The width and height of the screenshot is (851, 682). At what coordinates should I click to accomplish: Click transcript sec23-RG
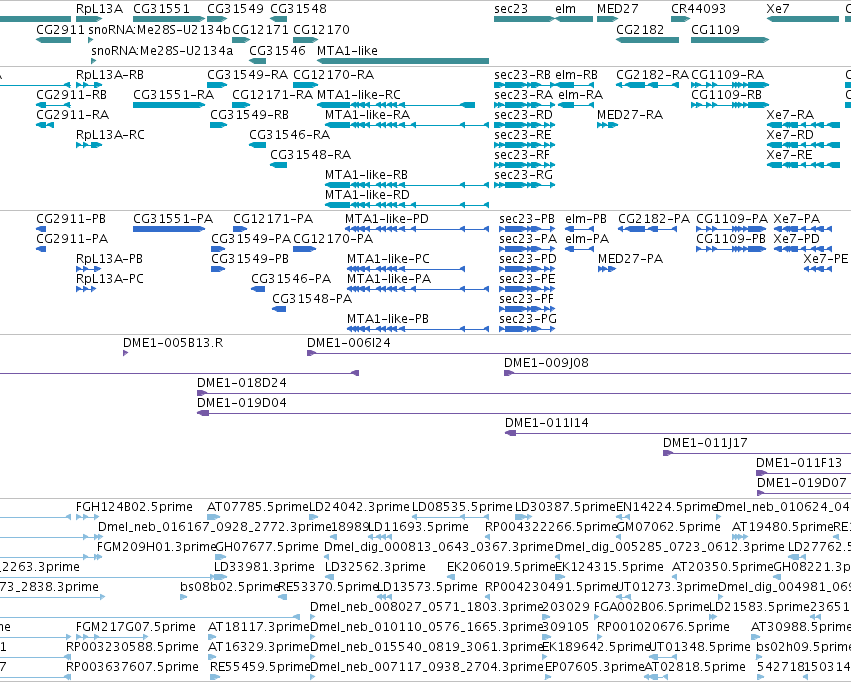click(x=524, y=175)
